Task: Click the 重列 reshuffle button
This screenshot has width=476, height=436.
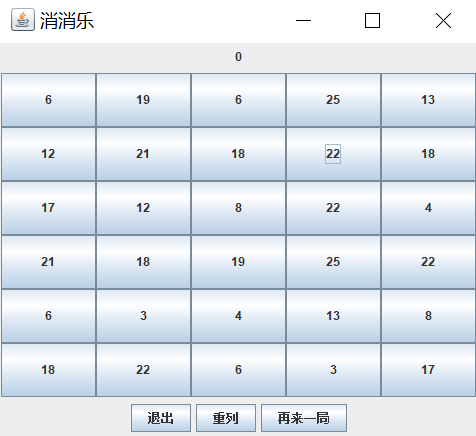Action: pos(226,418)
